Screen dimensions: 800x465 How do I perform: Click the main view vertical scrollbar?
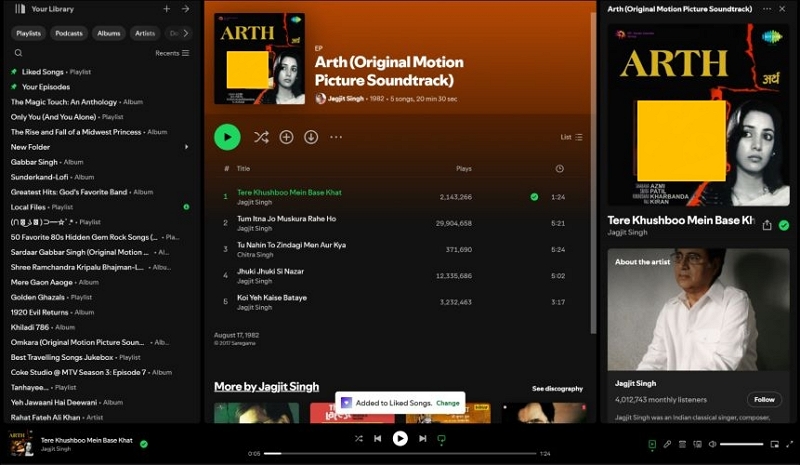coord(593,174)
